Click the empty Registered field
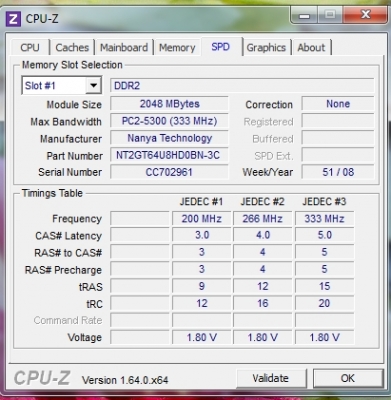391x400 pixels. pos(338,121)
